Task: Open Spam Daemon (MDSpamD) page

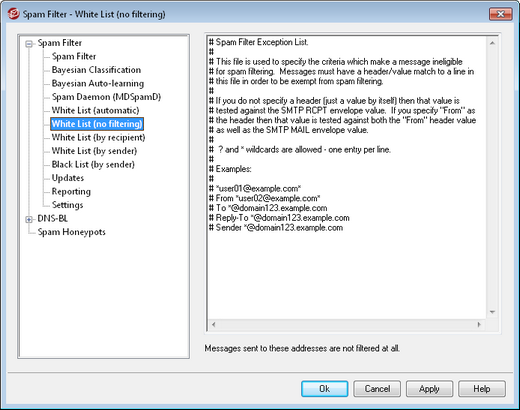Action: pyautogui.click(x=106, y=97)
